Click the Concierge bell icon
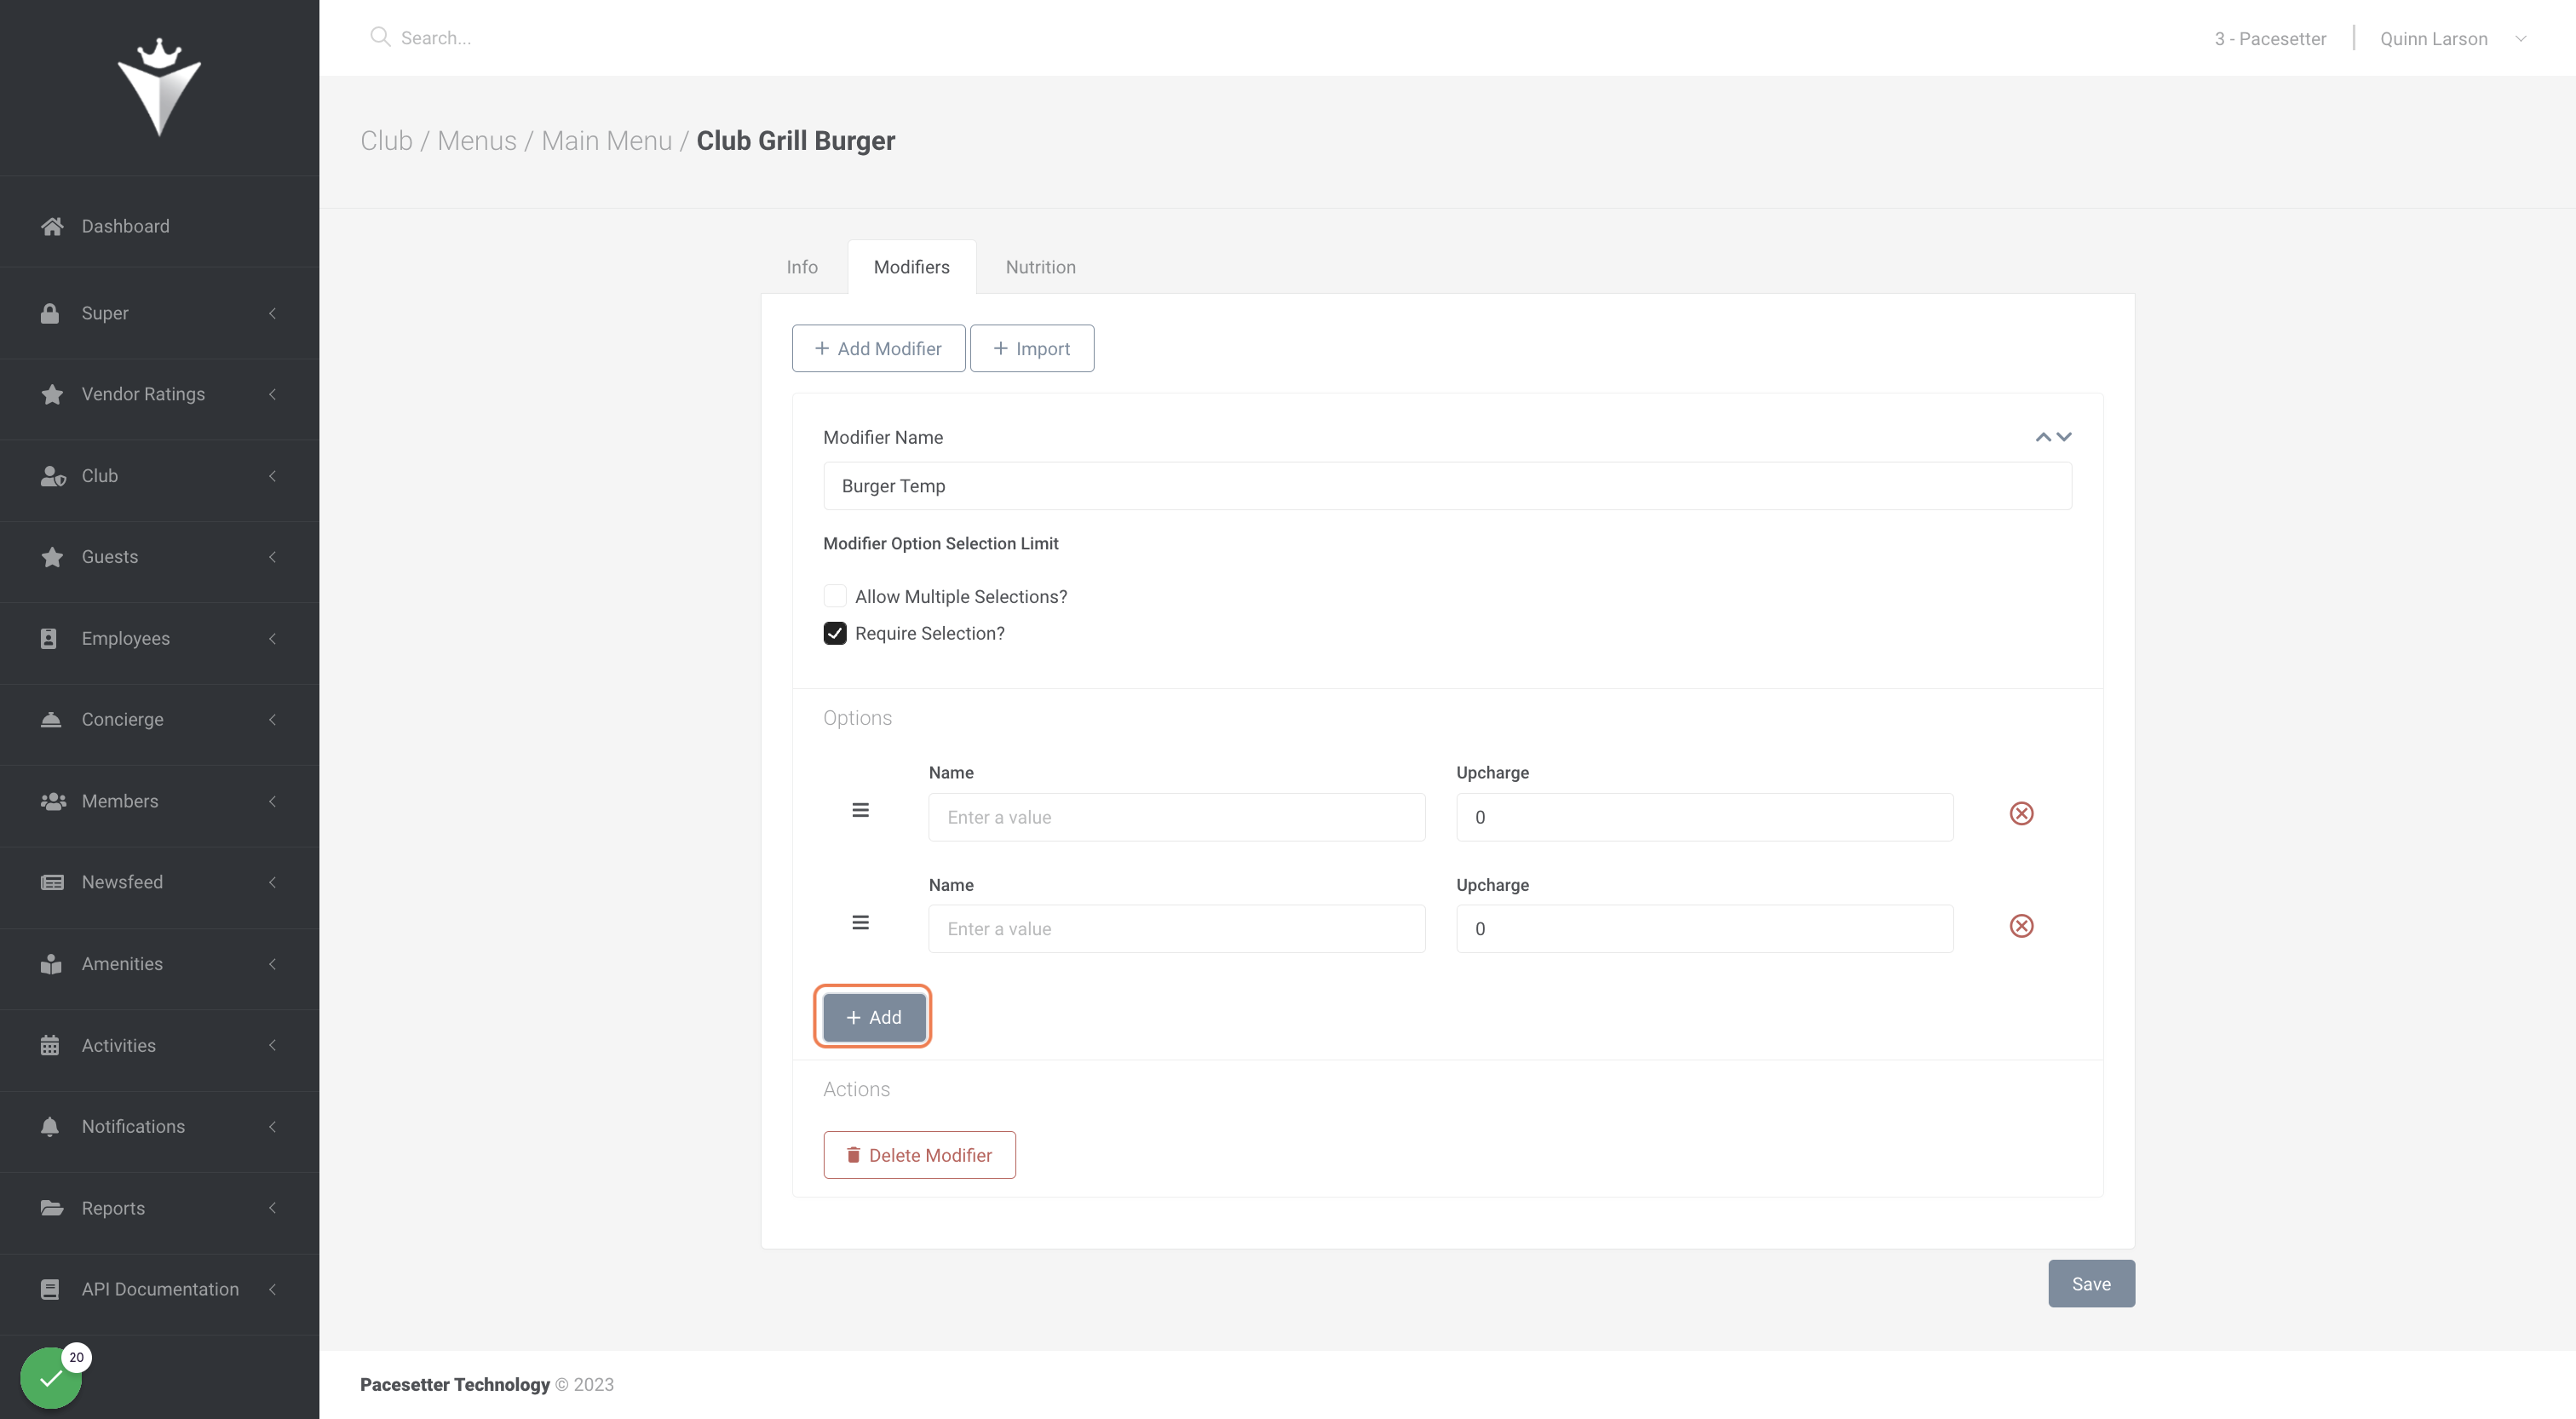This screenshot has height=1419, width=2576. [x=51, y=719]
